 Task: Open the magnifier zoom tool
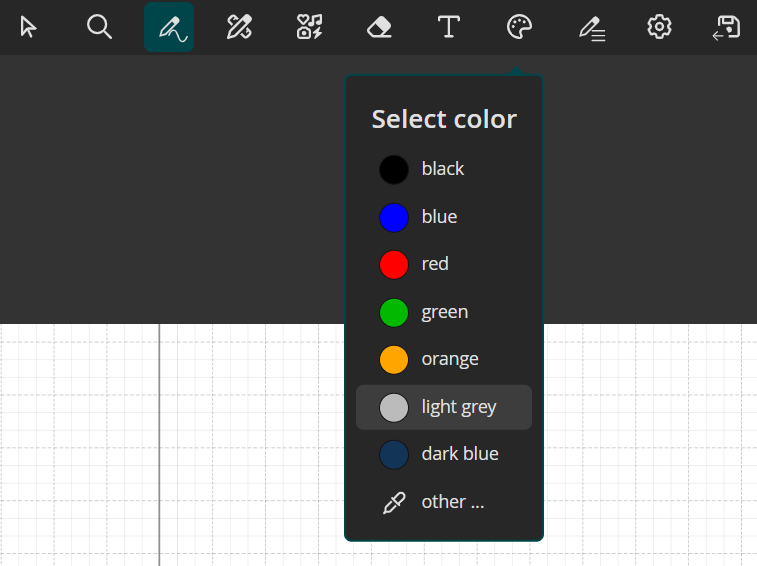[99, 27]
